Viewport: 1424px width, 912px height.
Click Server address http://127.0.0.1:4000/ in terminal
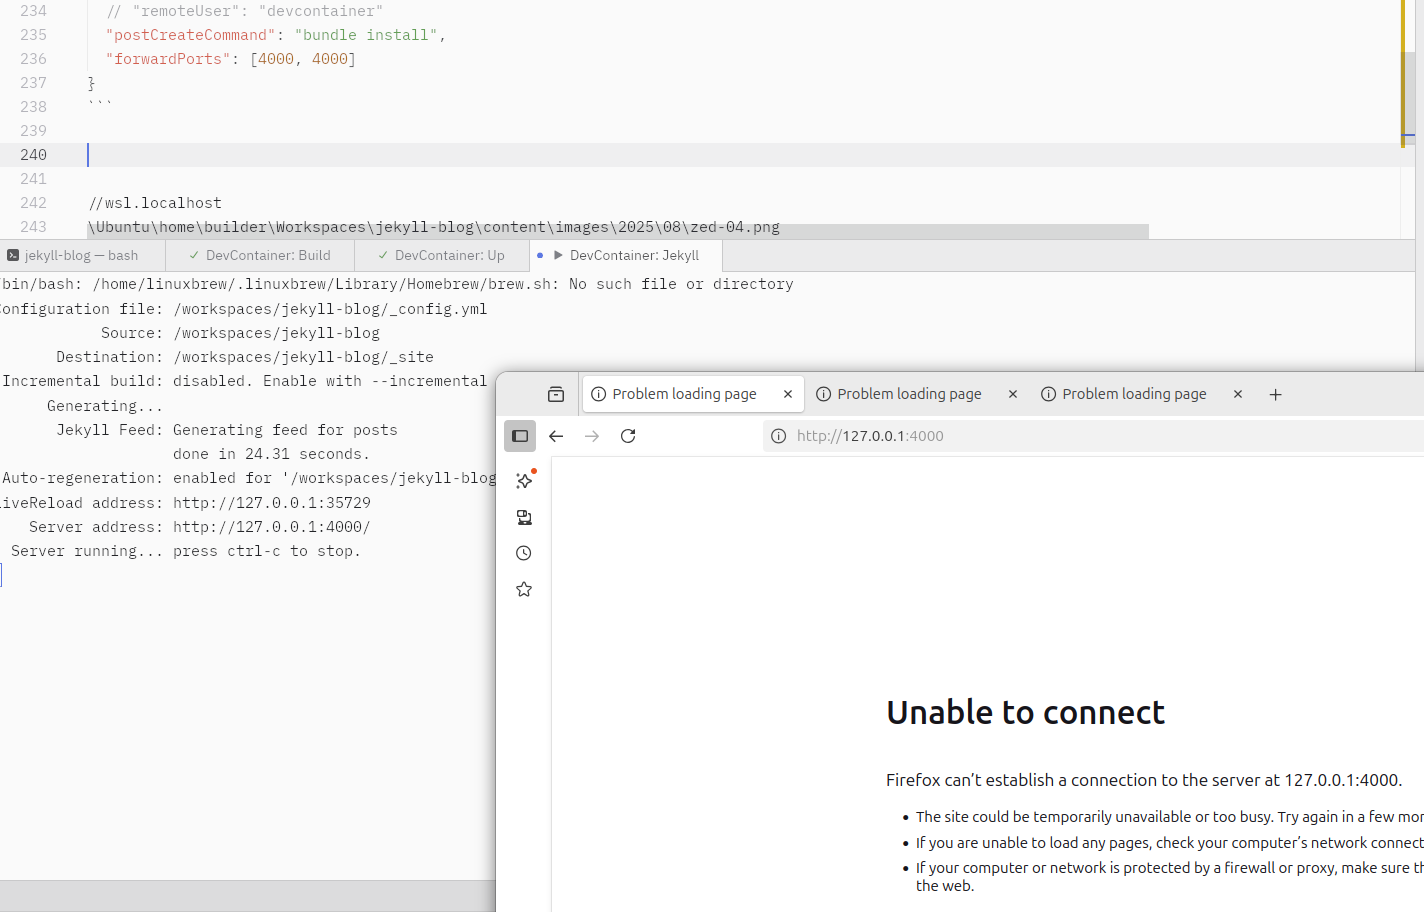[x=272, y=527]
